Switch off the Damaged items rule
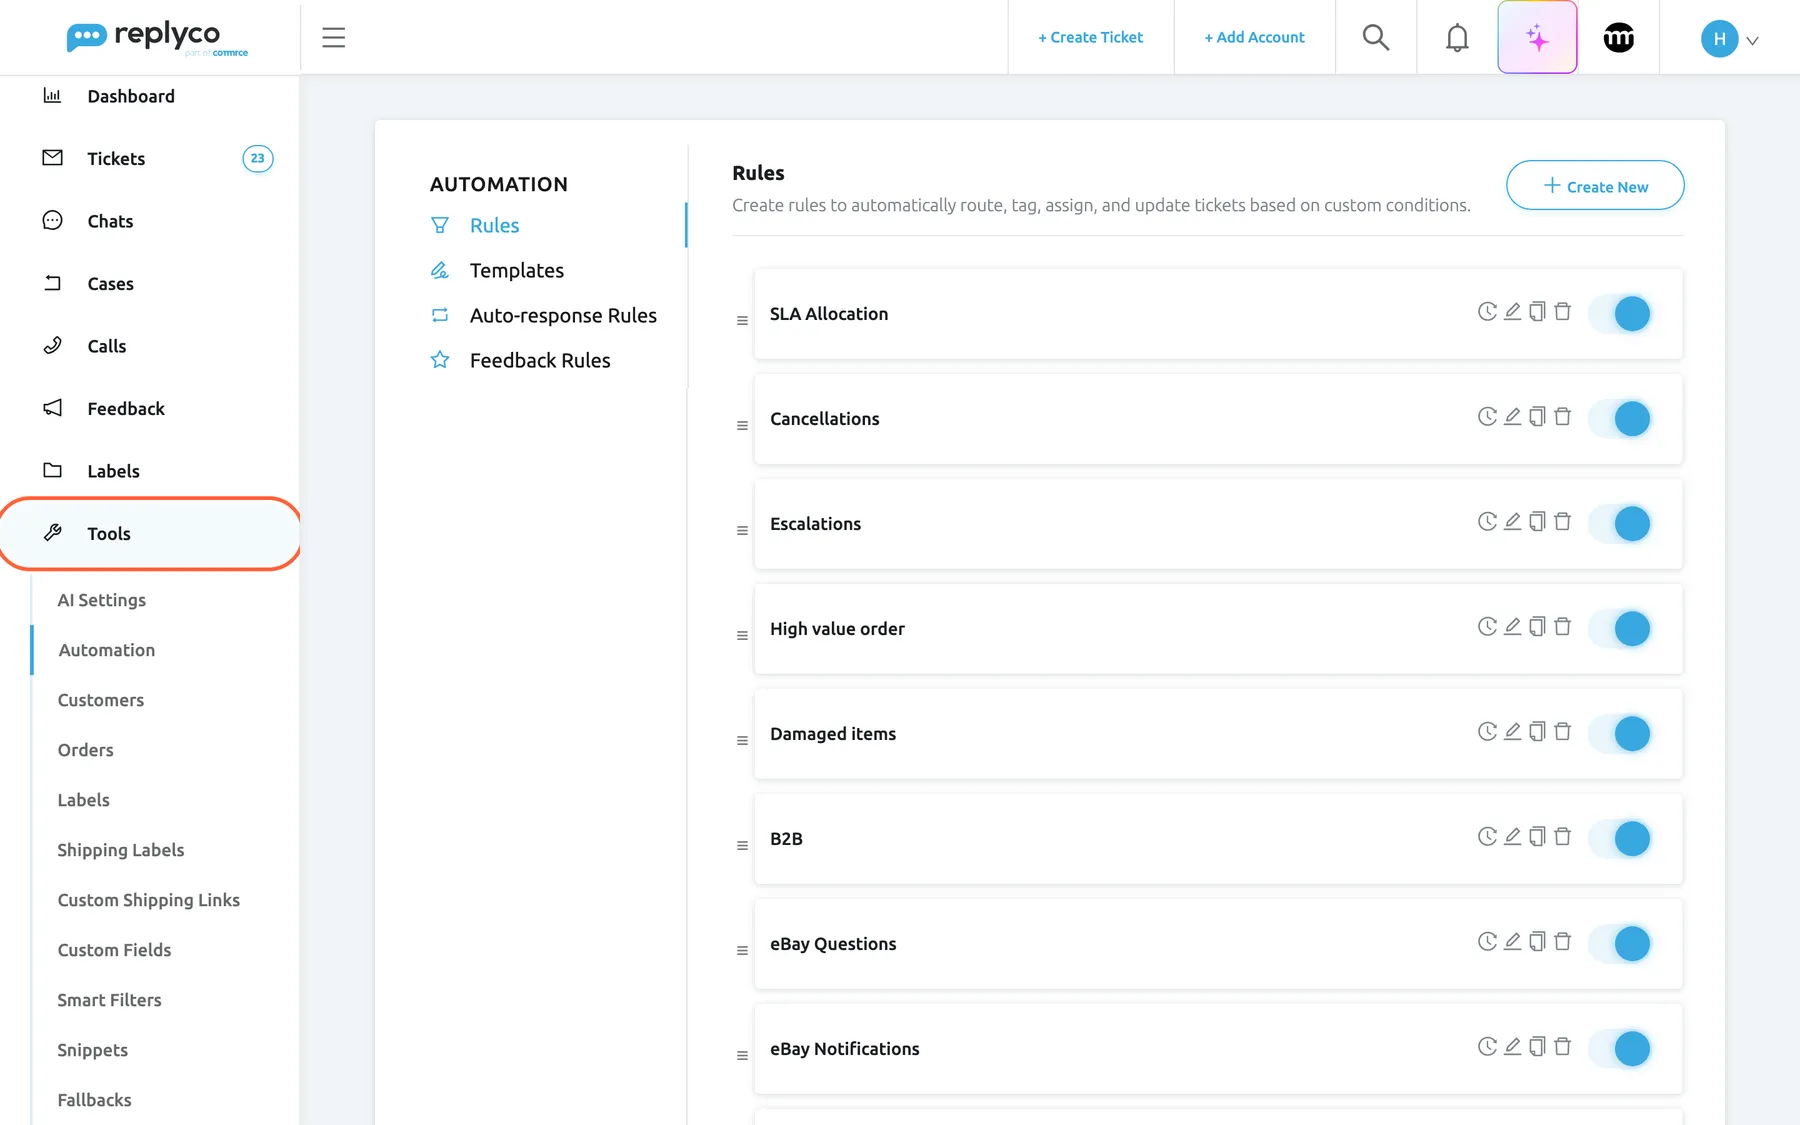This screenshot has width=1800, height=1125. [1620, 734]
